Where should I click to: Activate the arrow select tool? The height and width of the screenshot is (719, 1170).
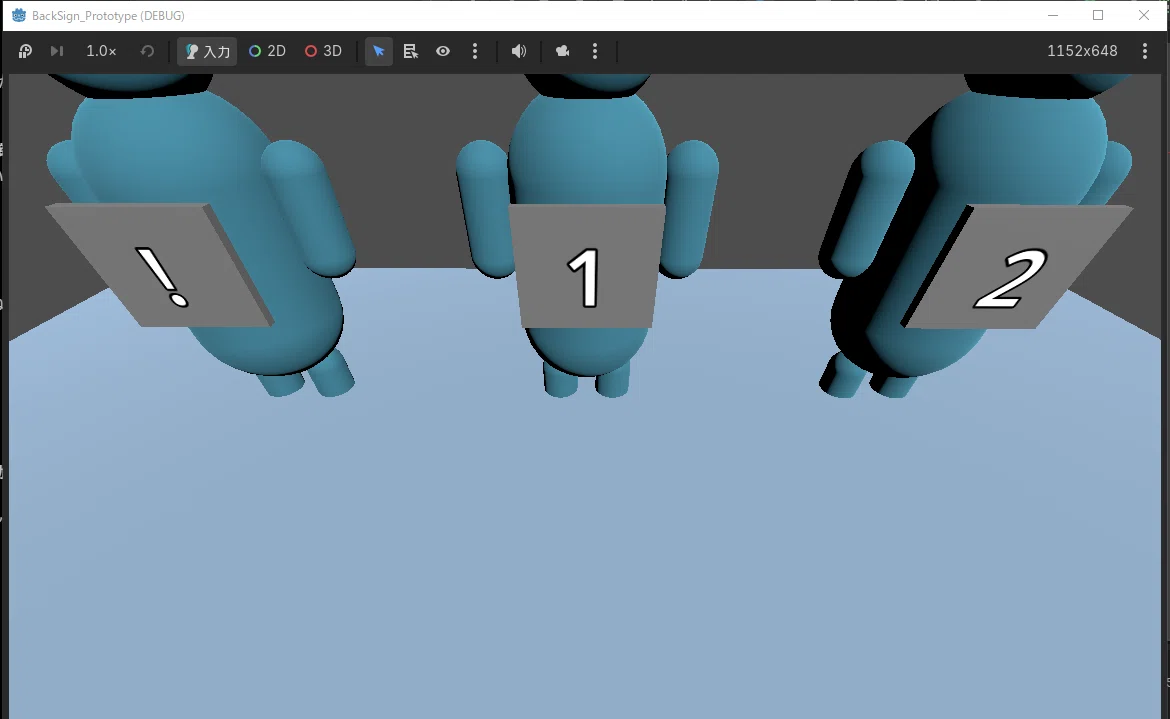click(x=378, y=51)
